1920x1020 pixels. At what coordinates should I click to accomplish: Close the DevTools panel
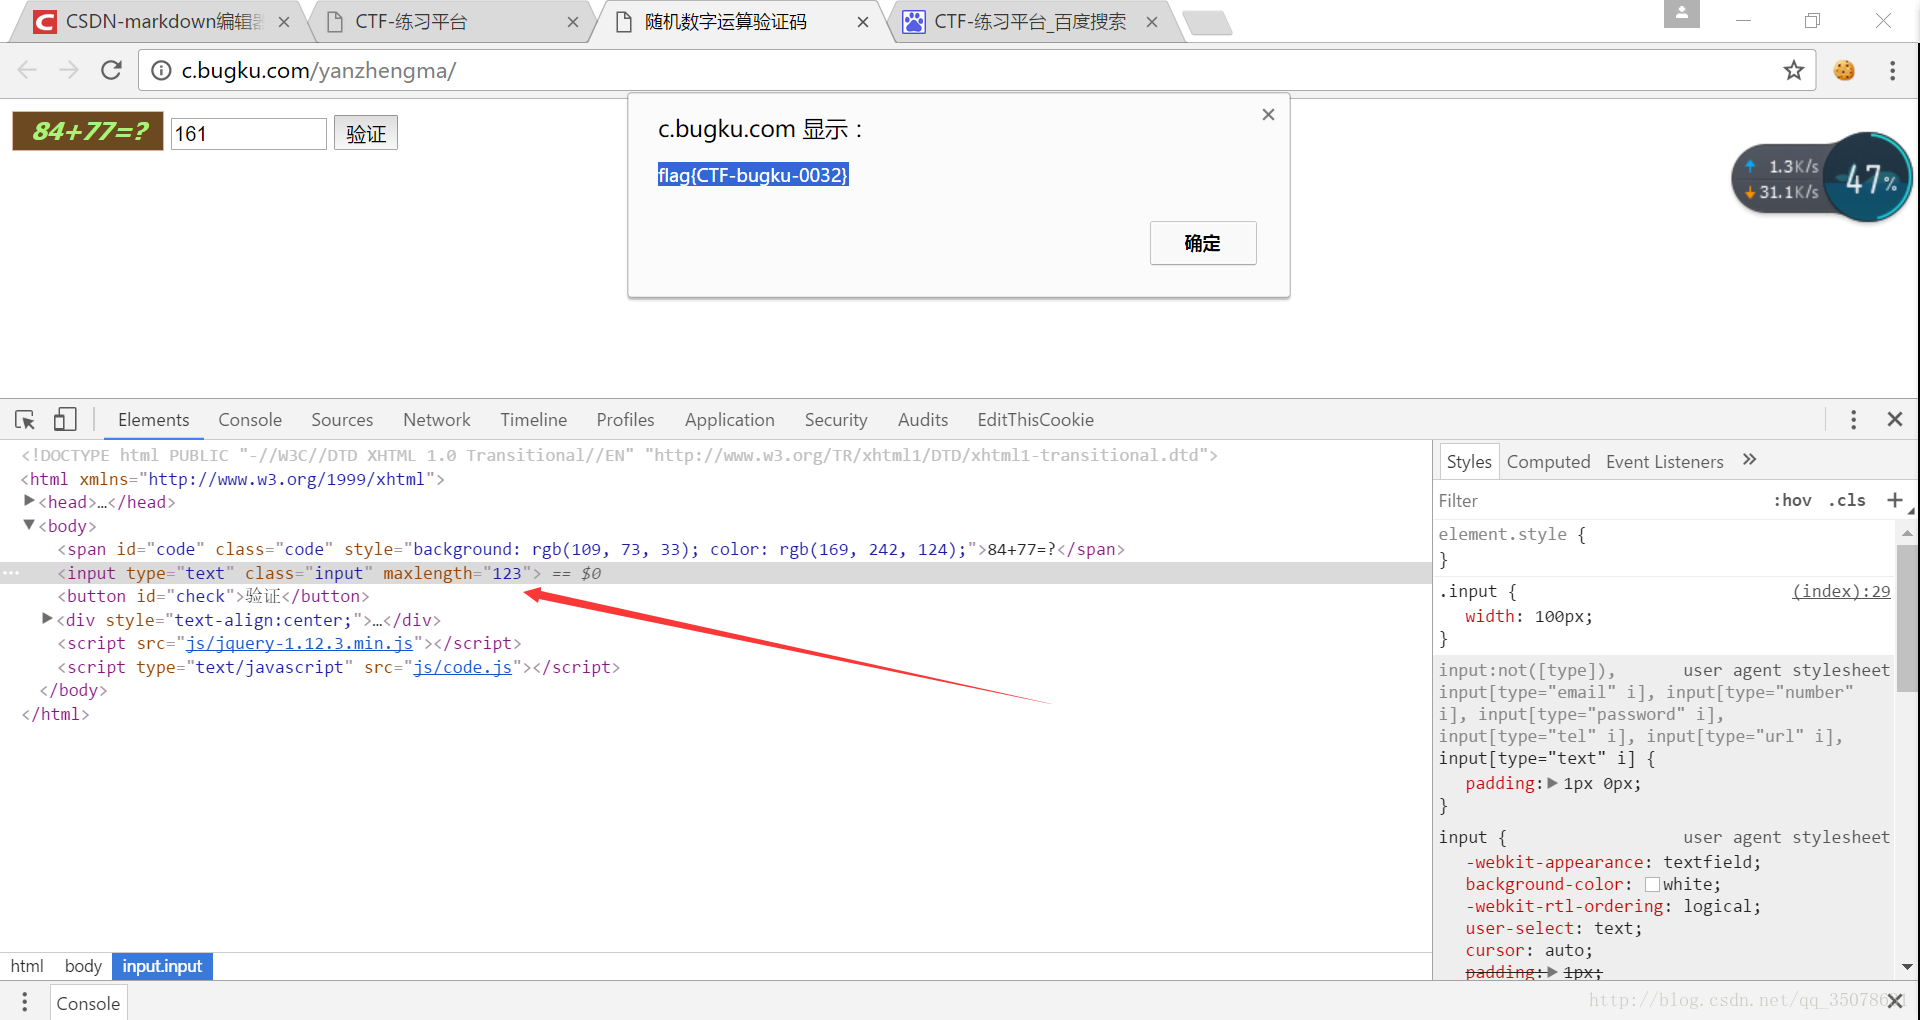click(x=1895, y=420)
